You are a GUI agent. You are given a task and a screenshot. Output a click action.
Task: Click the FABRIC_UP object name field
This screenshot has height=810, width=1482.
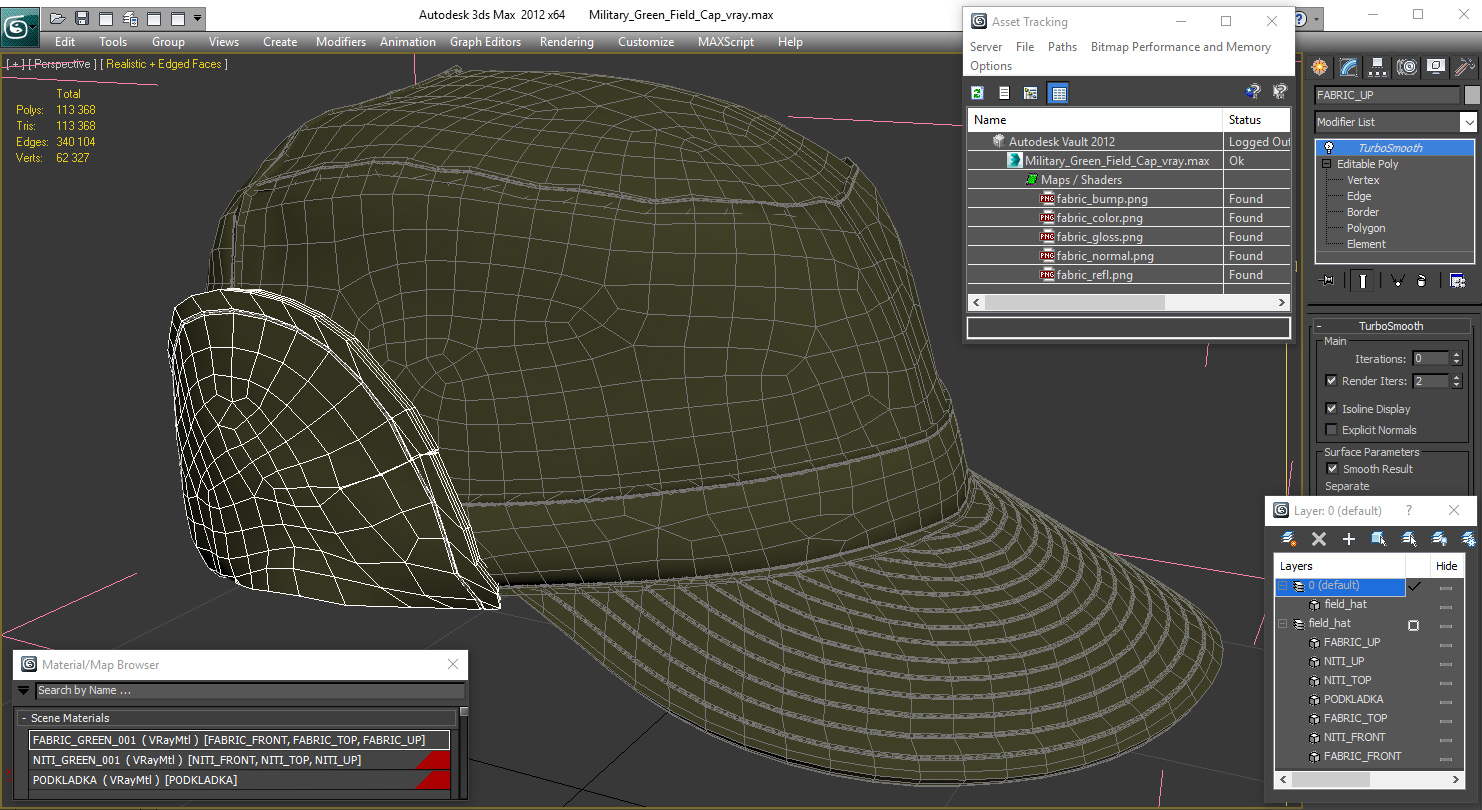[1388, 95]
